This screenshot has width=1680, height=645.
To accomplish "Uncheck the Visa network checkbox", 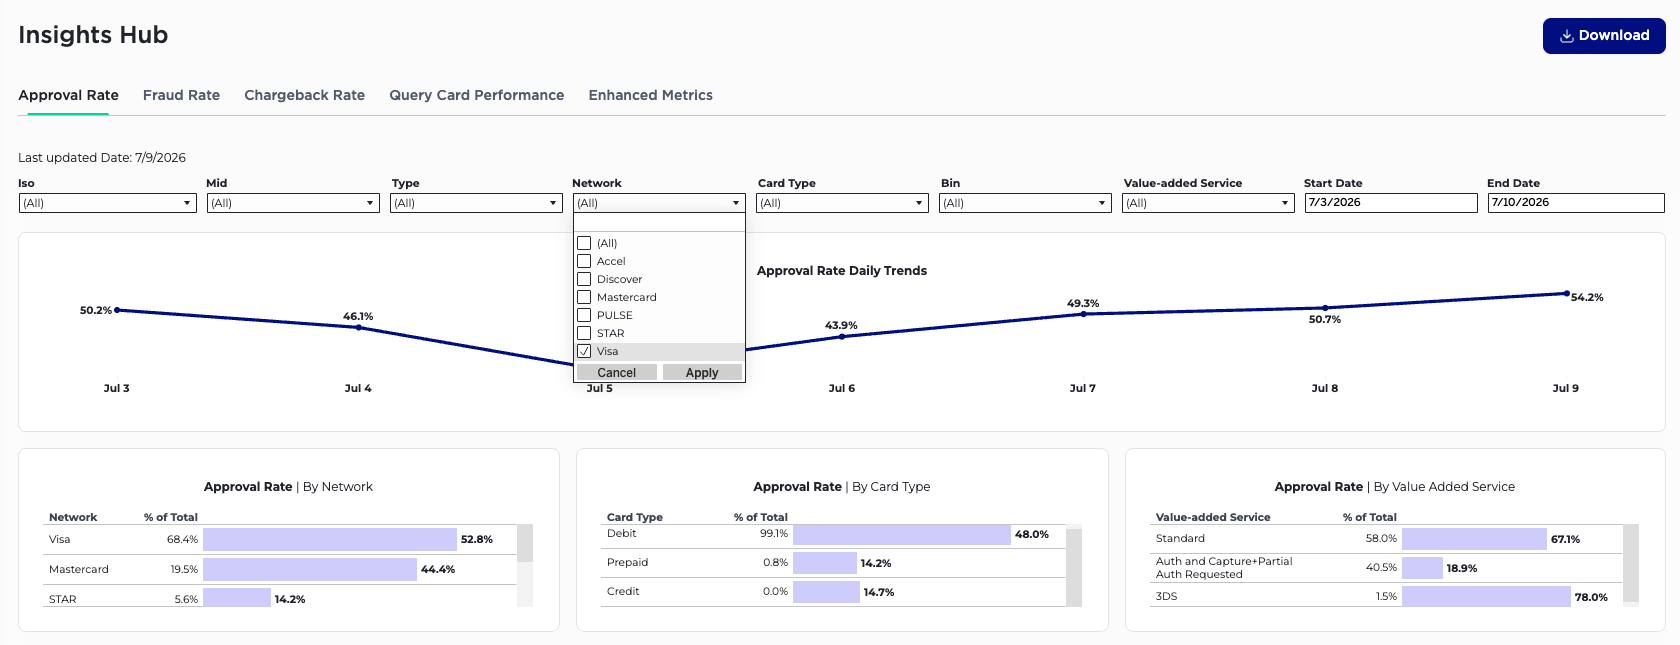I will (584, 351).
